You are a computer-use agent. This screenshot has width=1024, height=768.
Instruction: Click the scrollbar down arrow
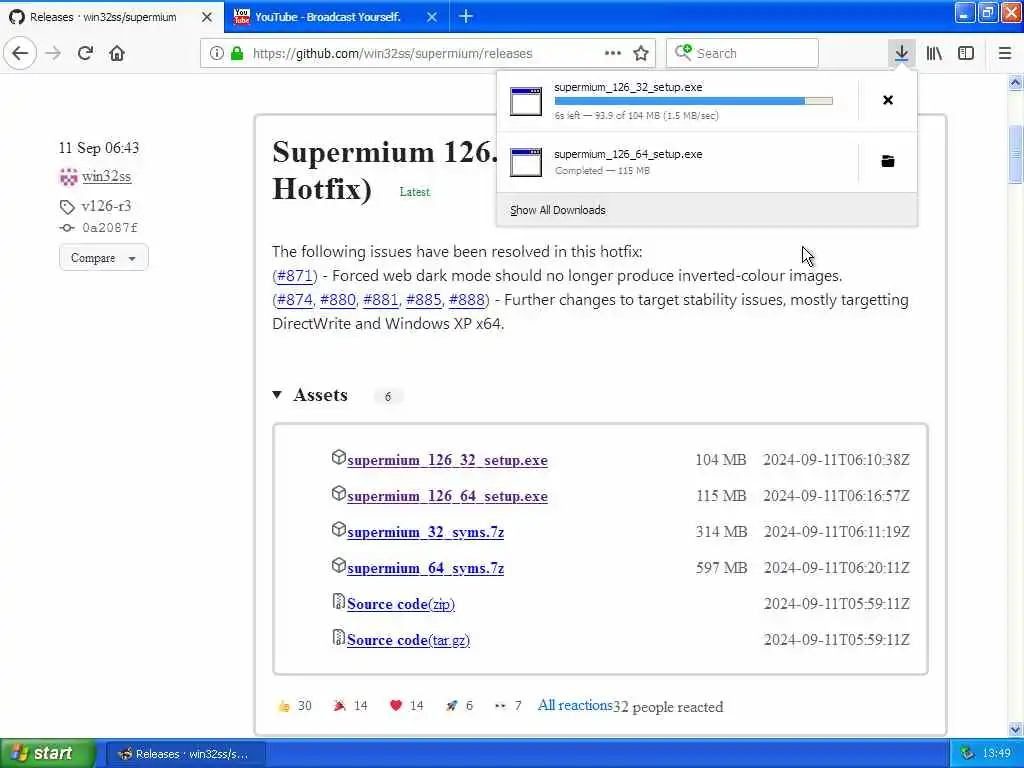1015,729
